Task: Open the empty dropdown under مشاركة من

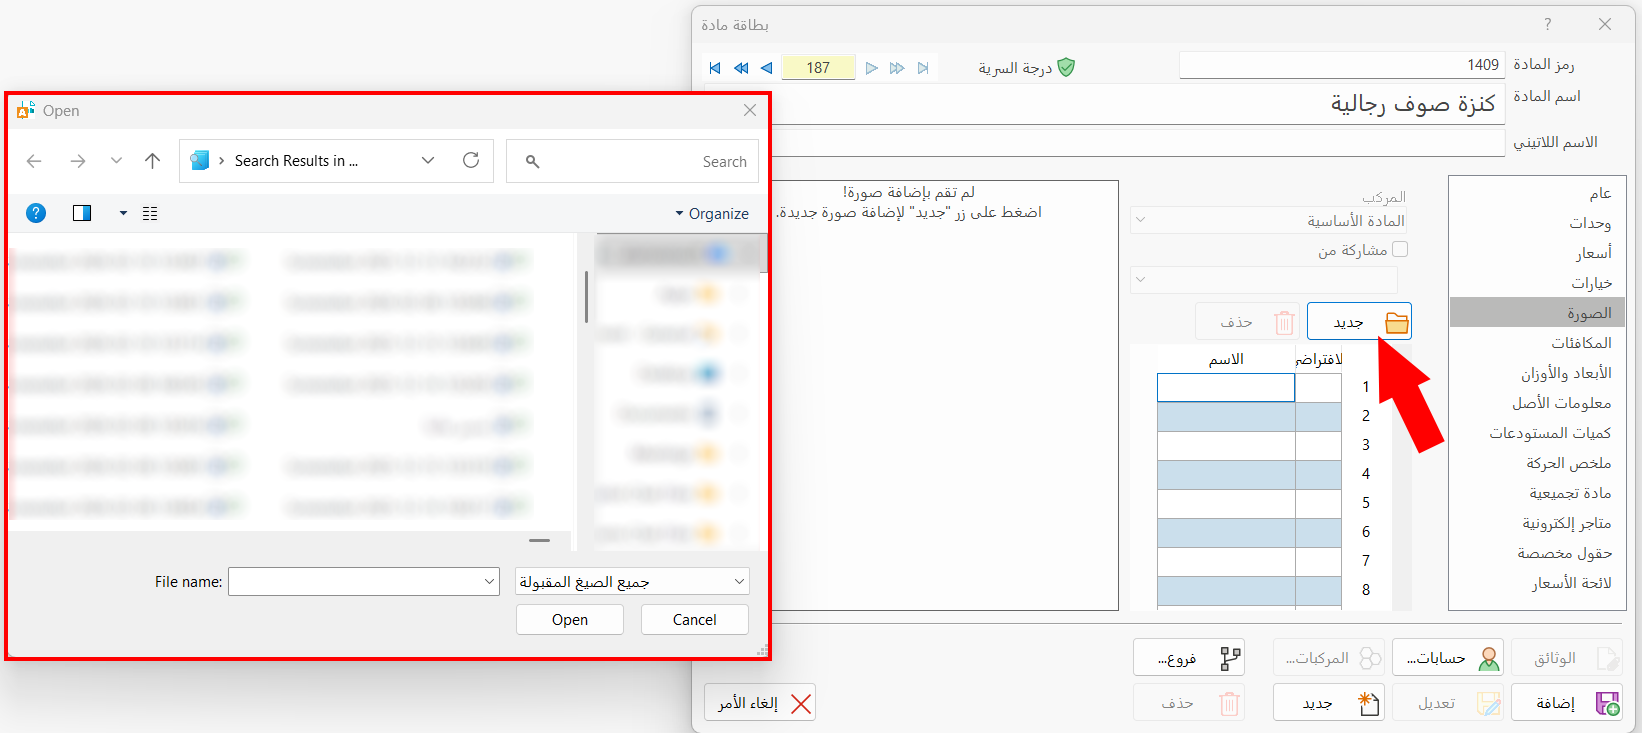Action: (x=1264, y=279)
